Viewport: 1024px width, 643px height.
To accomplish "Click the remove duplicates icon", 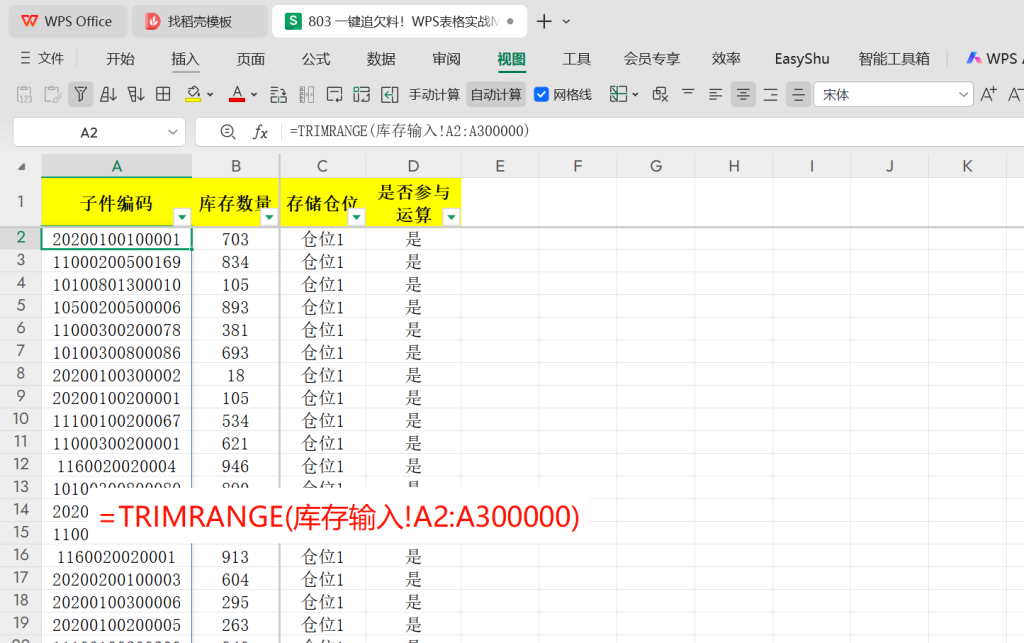I will (x=660, y=95).
